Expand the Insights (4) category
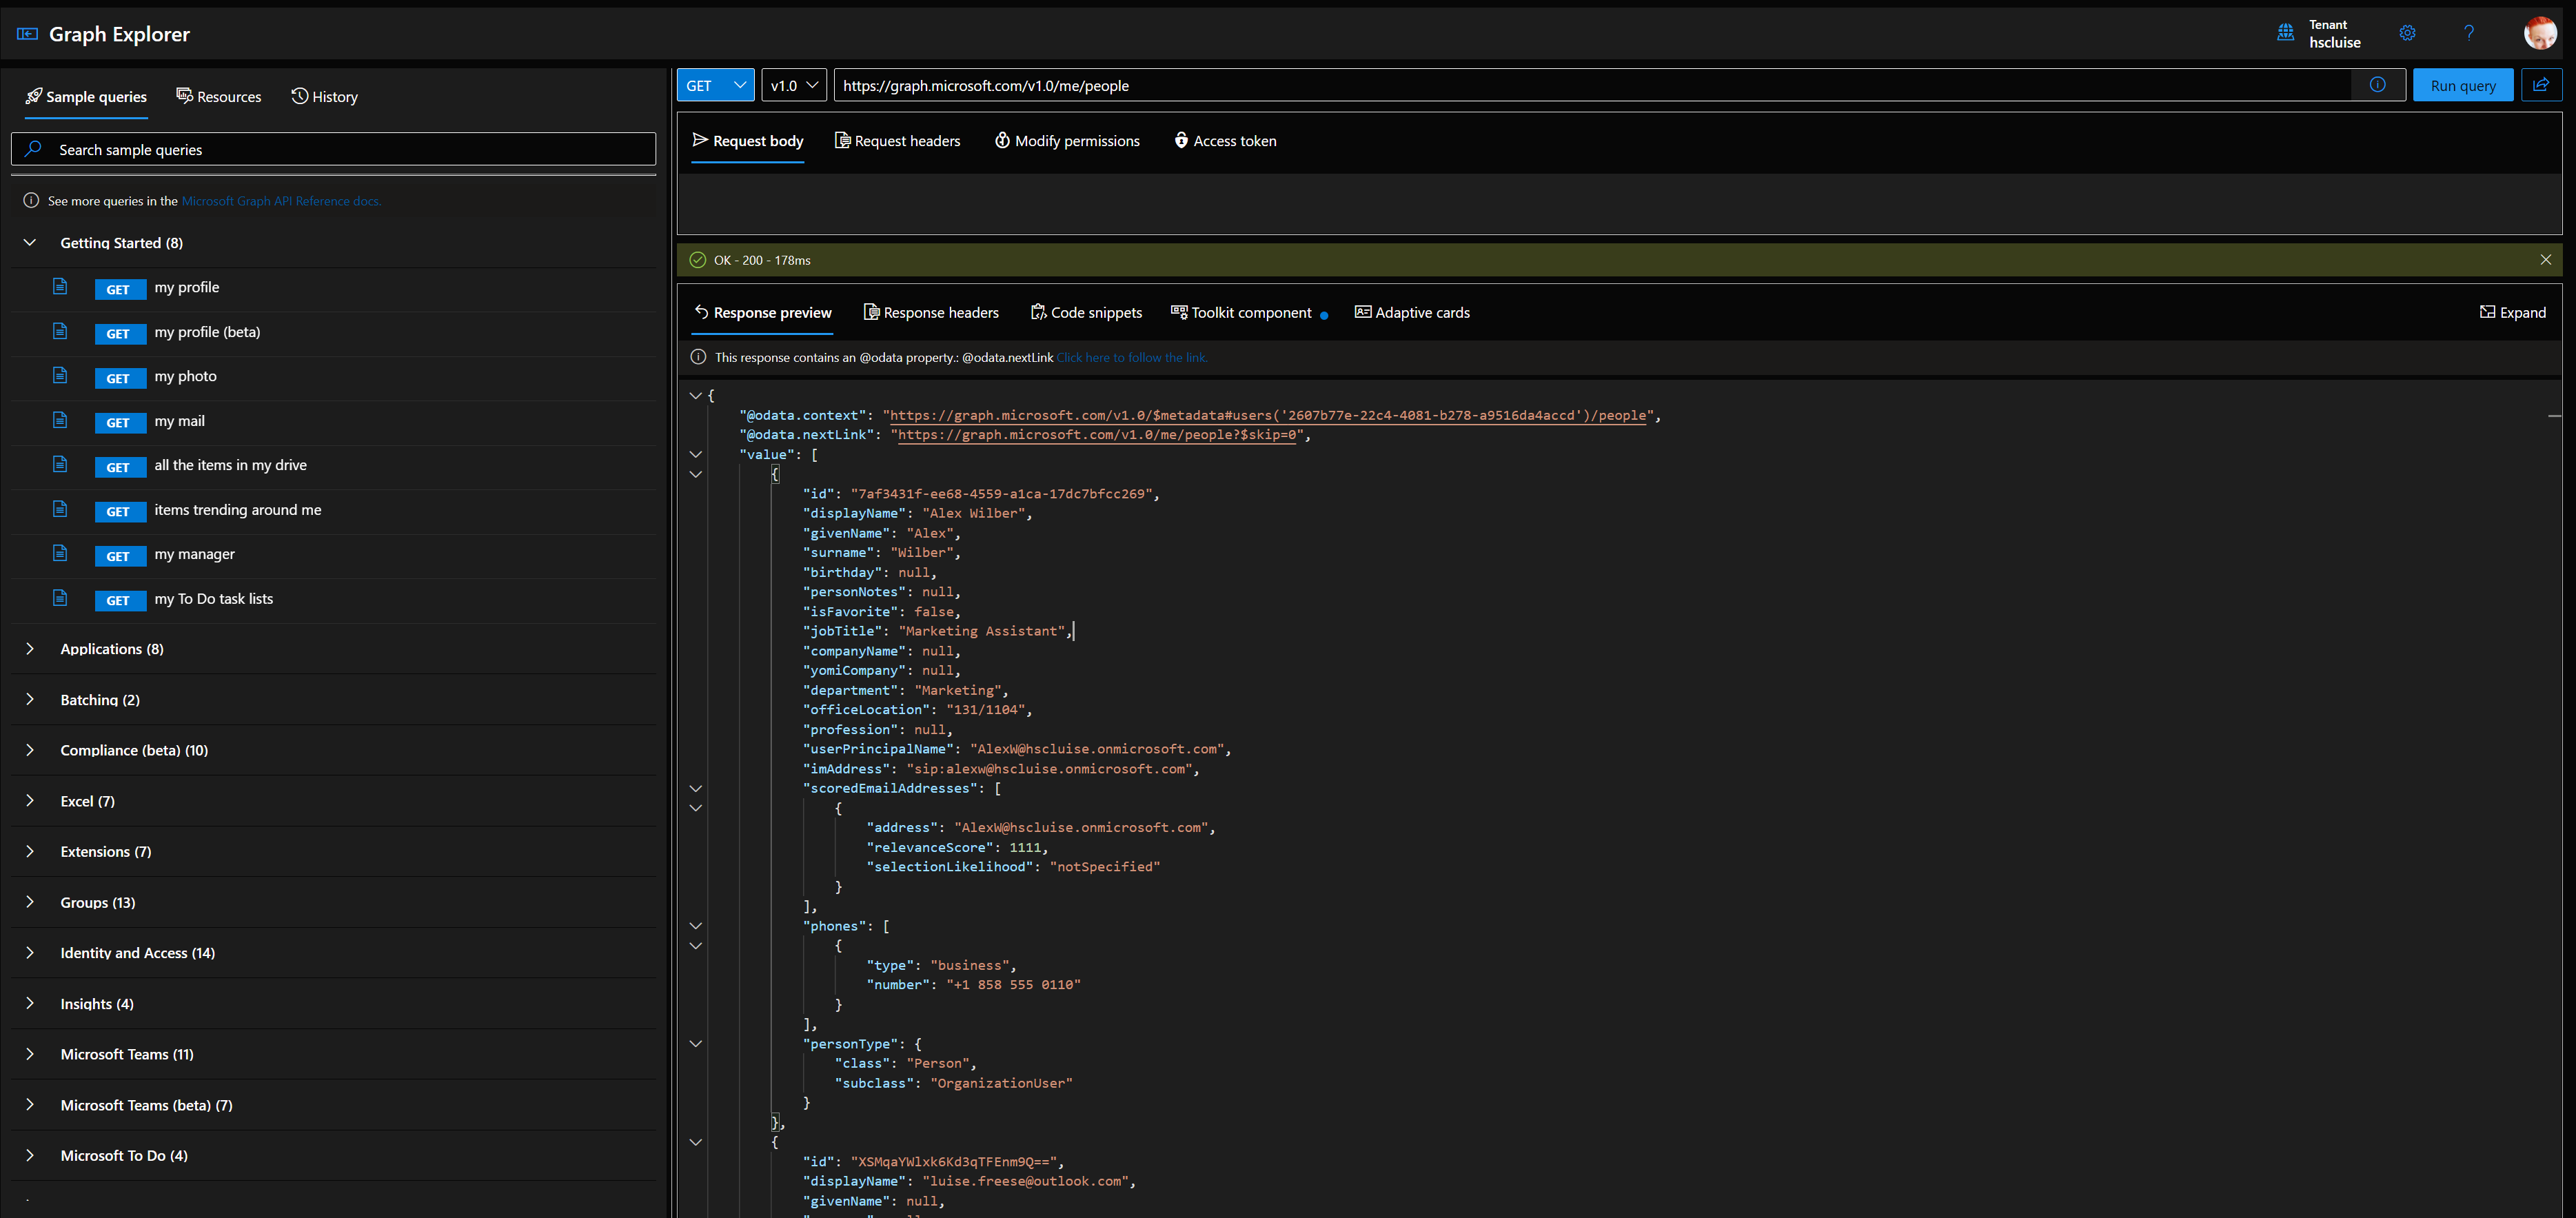The width and height of the screenshot is (2576, 1218). [x=30, y=1004]
